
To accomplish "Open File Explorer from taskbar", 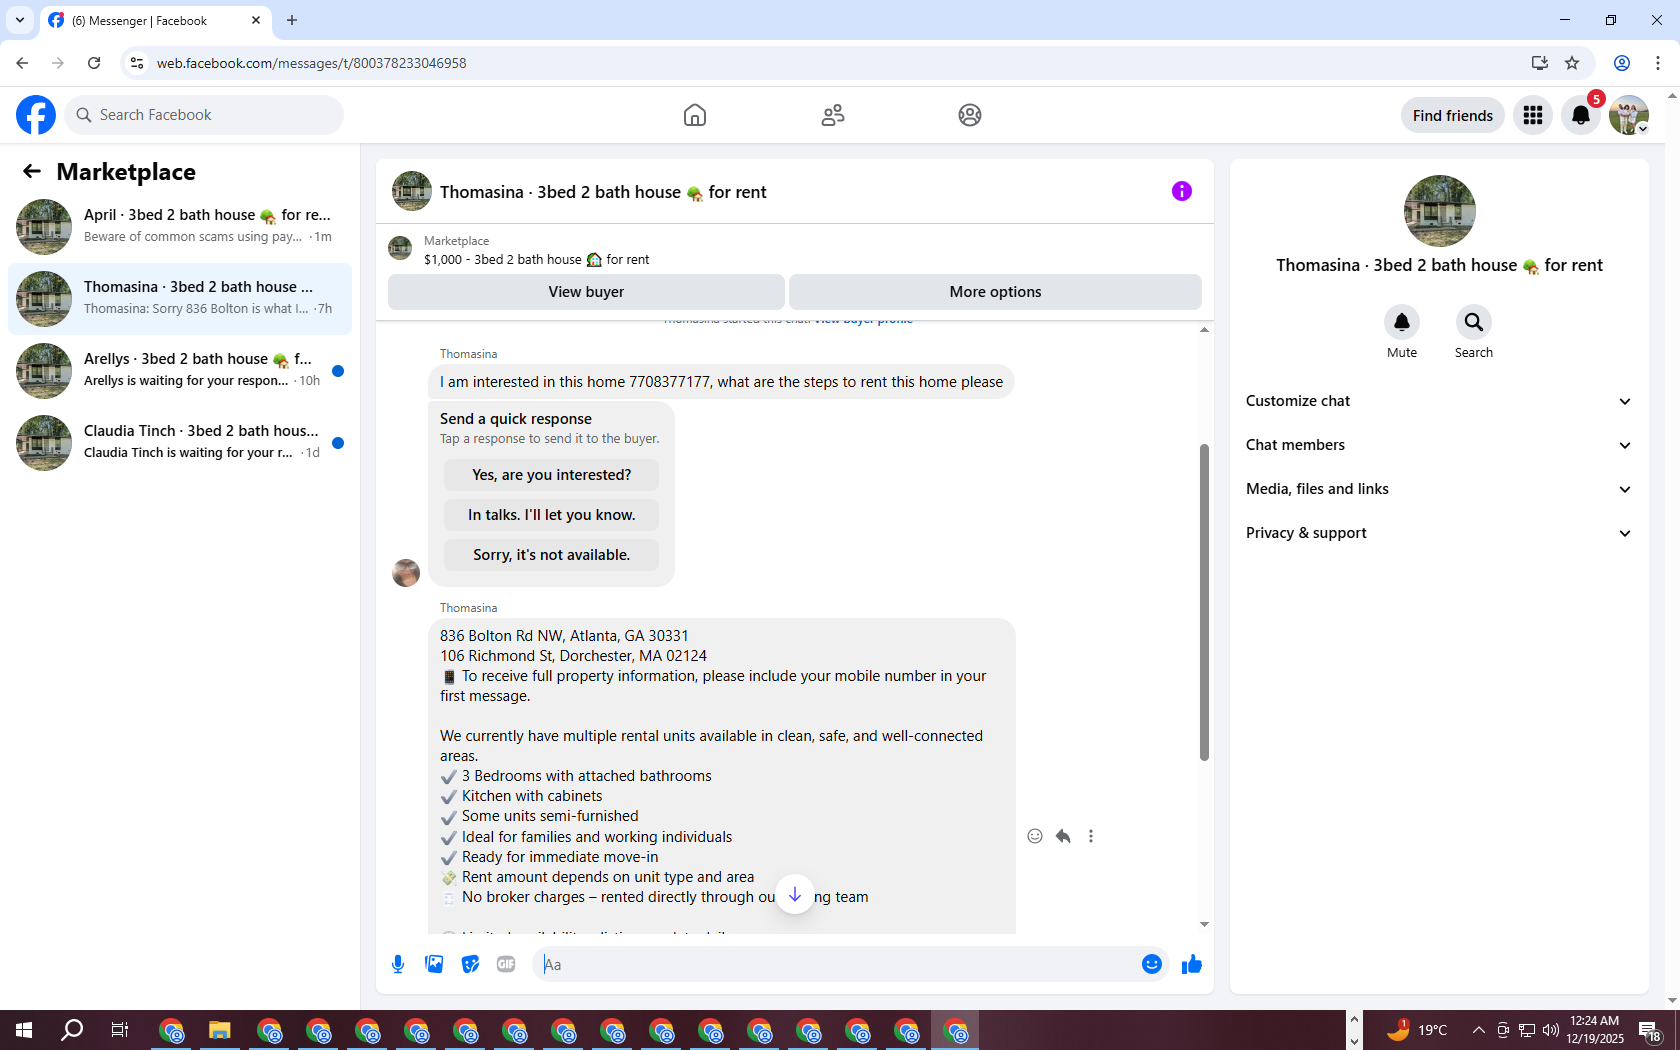I will coord(220,1030).
